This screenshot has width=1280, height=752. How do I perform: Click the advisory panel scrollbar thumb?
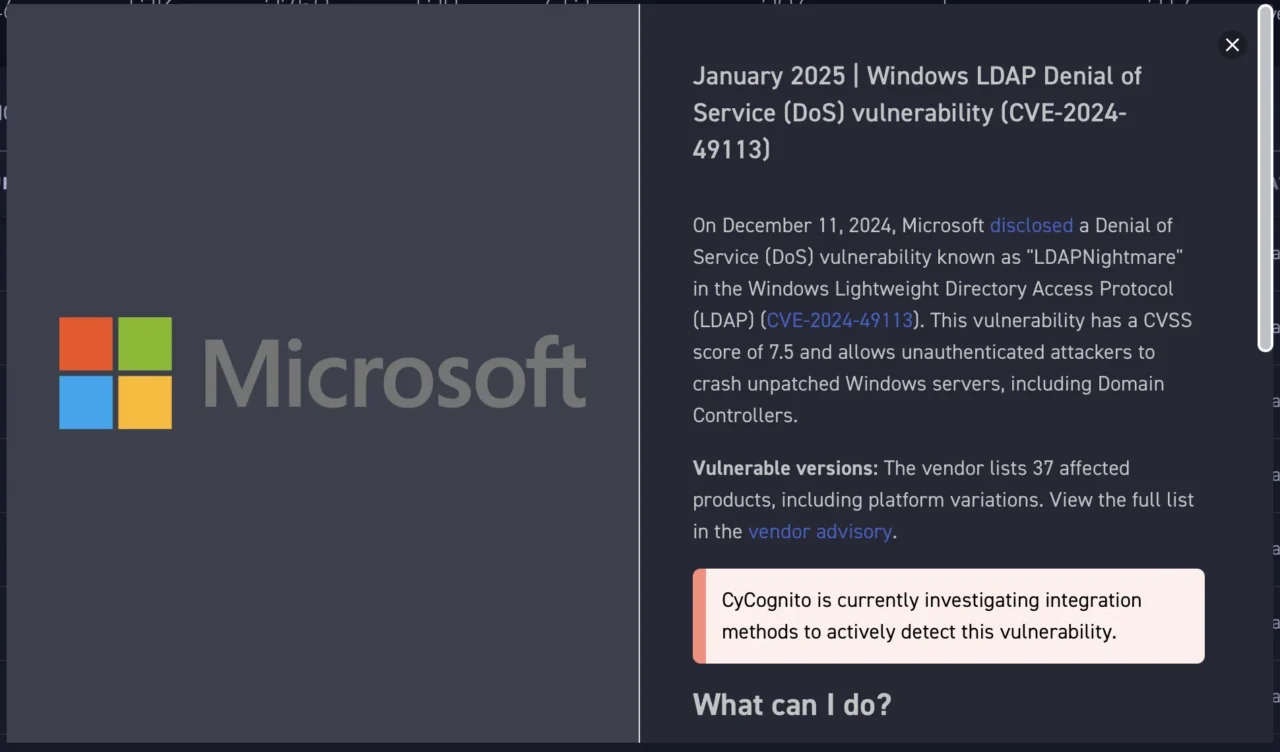1265,178
